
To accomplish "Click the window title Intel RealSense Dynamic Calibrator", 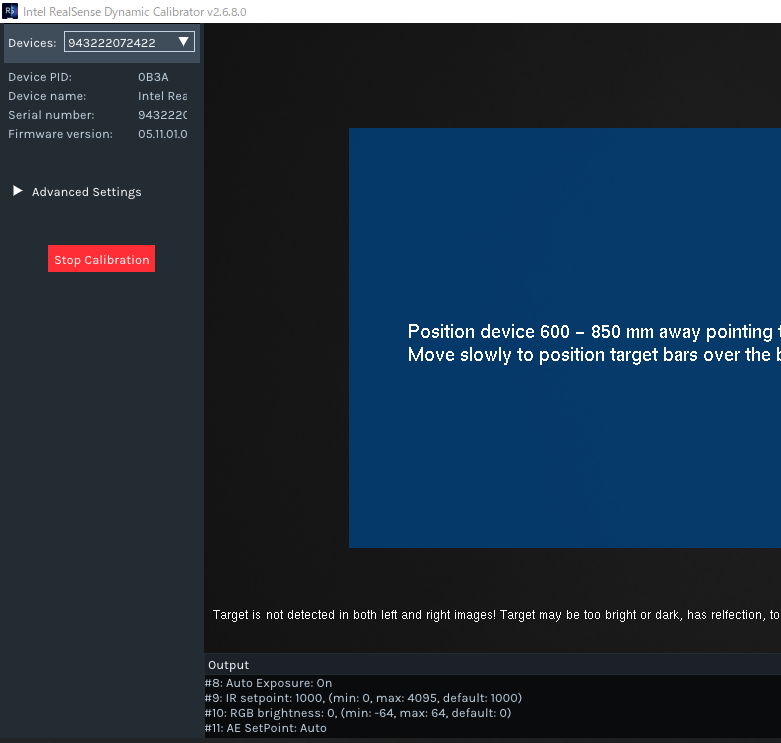I will click(x=134, y=11).
